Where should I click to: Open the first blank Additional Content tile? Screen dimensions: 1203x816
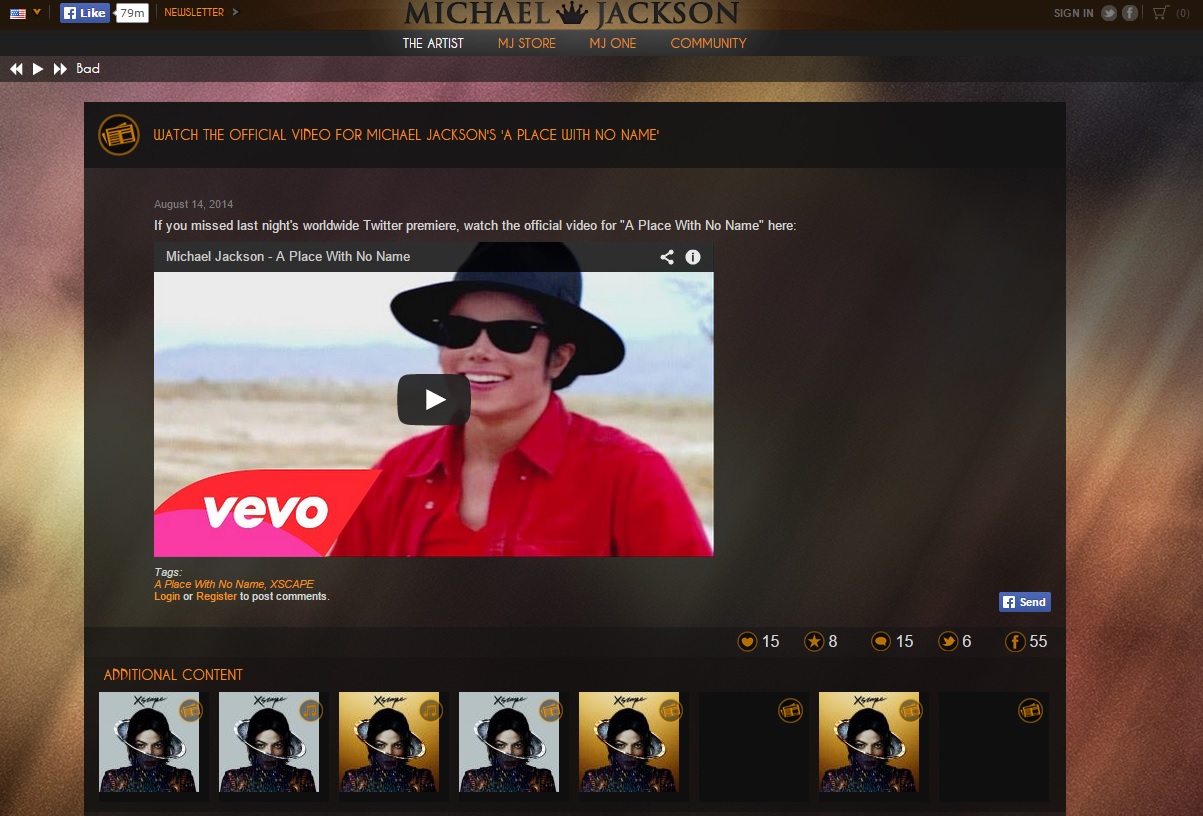click(x=754, y=746)
